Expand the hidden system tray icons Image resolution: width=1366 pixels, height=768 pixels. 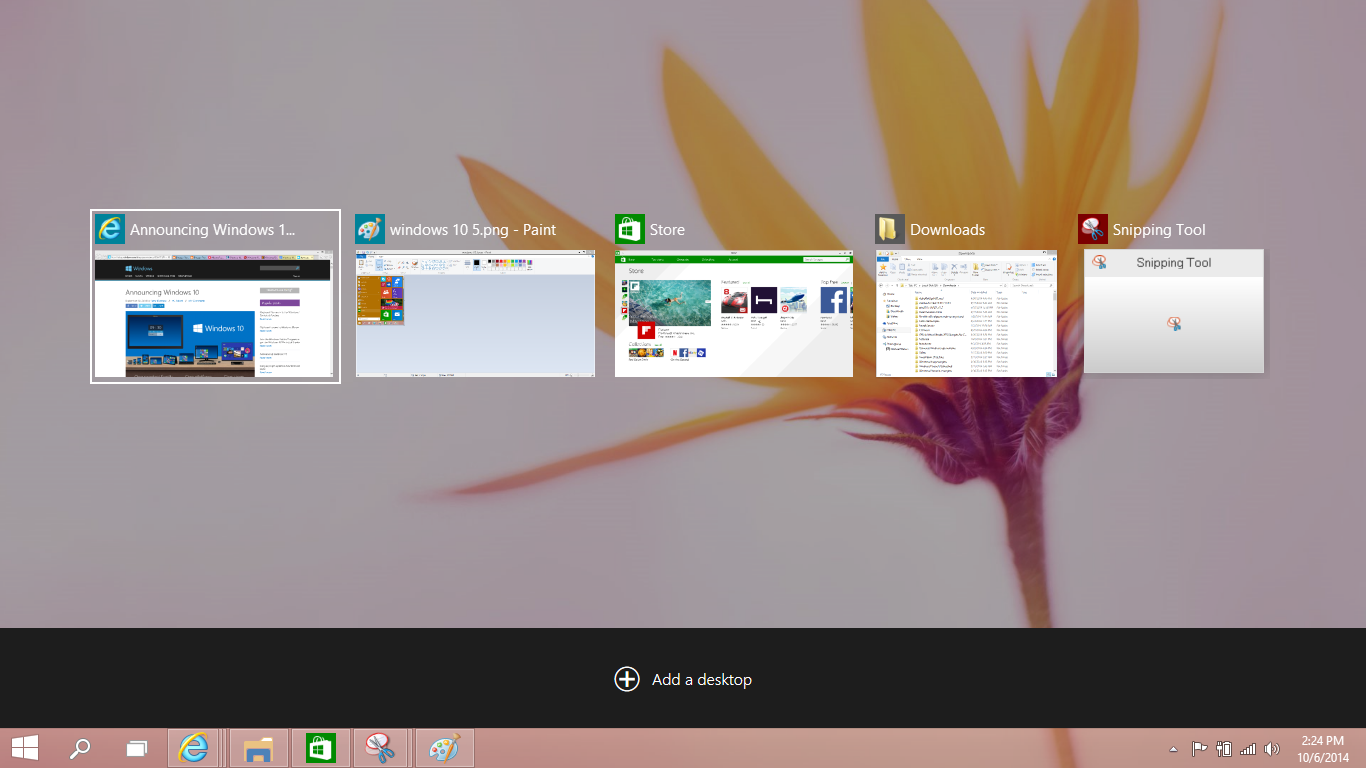click(1174, 747)
